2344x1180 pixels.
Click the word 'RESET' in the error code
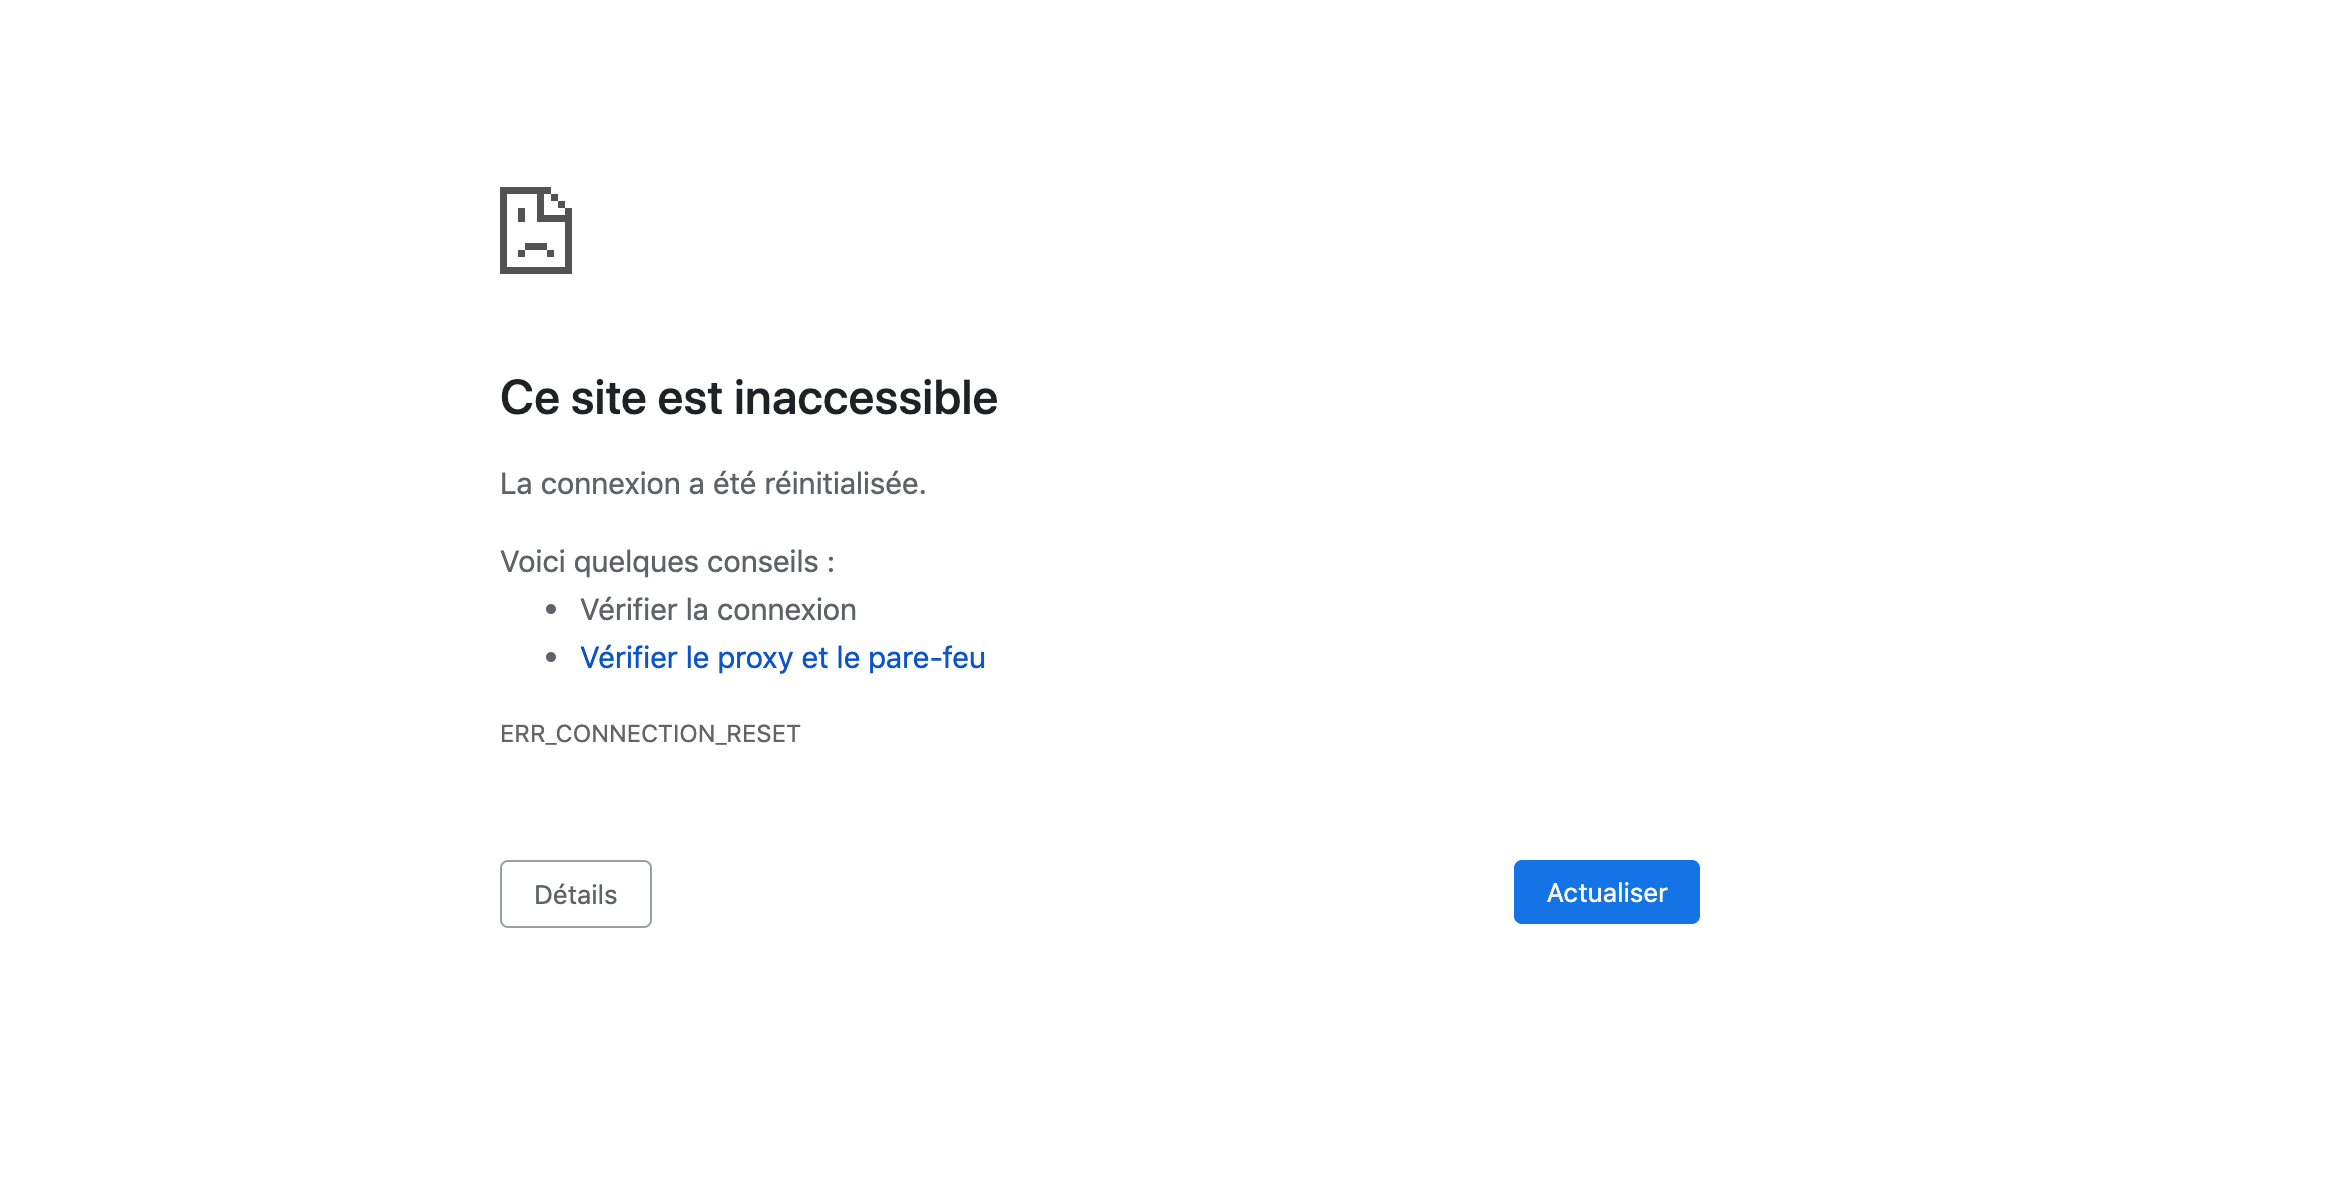click(x=763, y=734)
